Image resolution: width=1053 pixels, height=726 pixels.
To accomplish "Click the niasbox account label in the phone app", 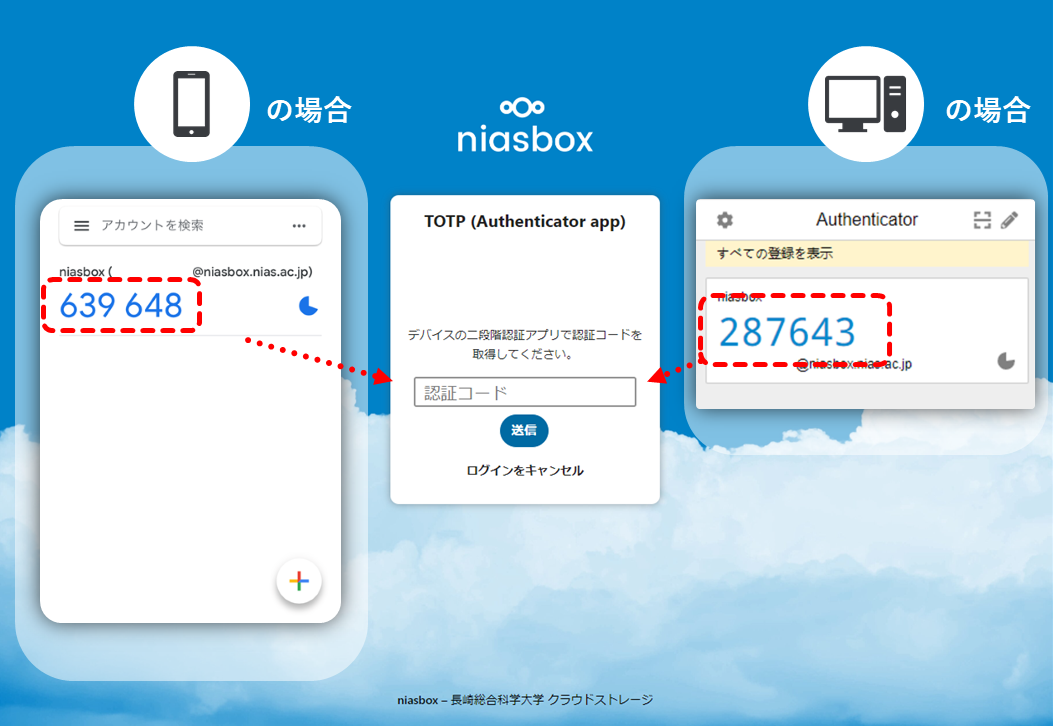I will click(186, 271).
